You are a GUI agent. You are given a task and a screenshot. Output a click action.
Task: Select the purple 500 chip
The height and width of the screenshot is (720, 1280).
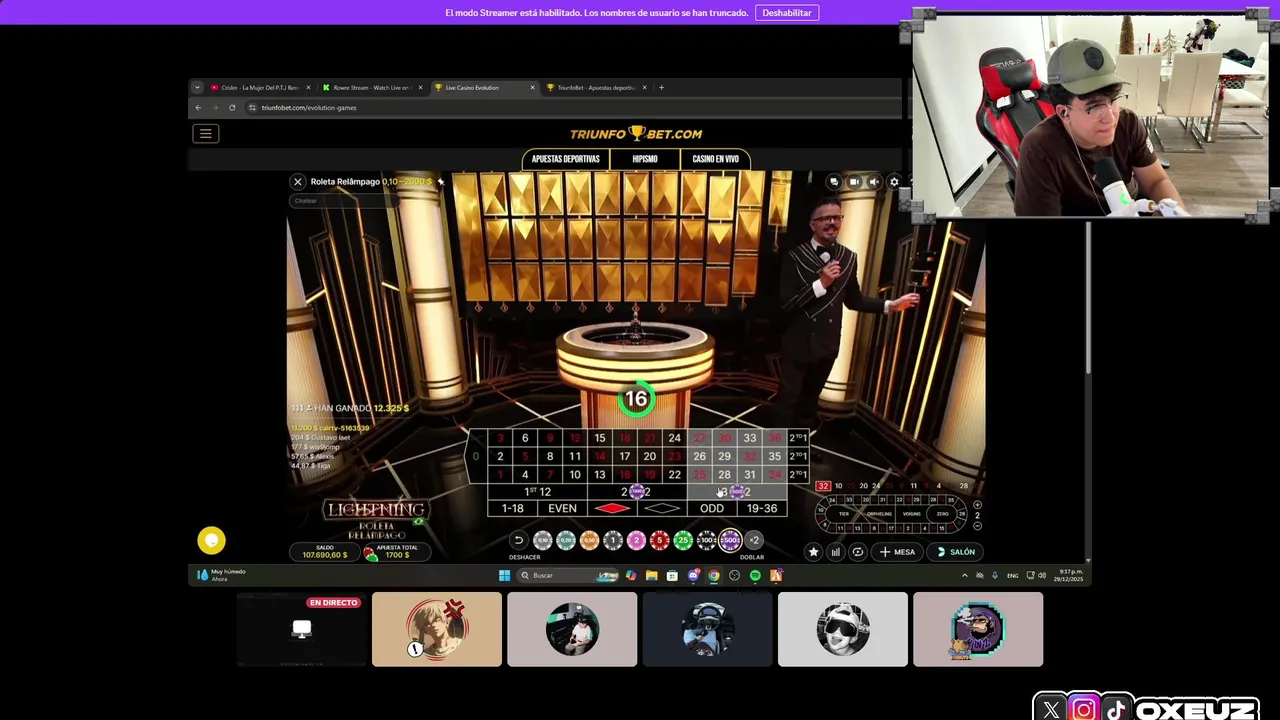click(x=731, y=540)
